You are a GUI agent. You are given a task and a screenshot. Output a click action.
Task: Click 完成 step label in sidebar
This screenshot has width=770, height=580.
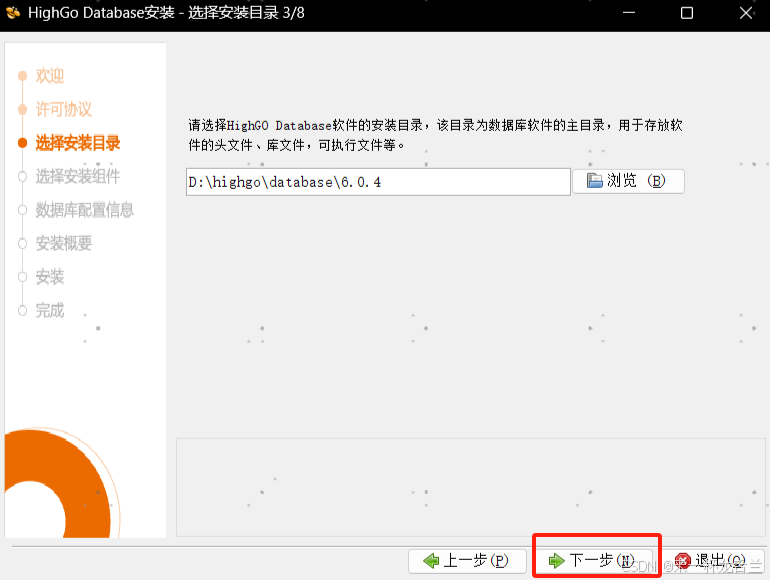coord(50,310)
